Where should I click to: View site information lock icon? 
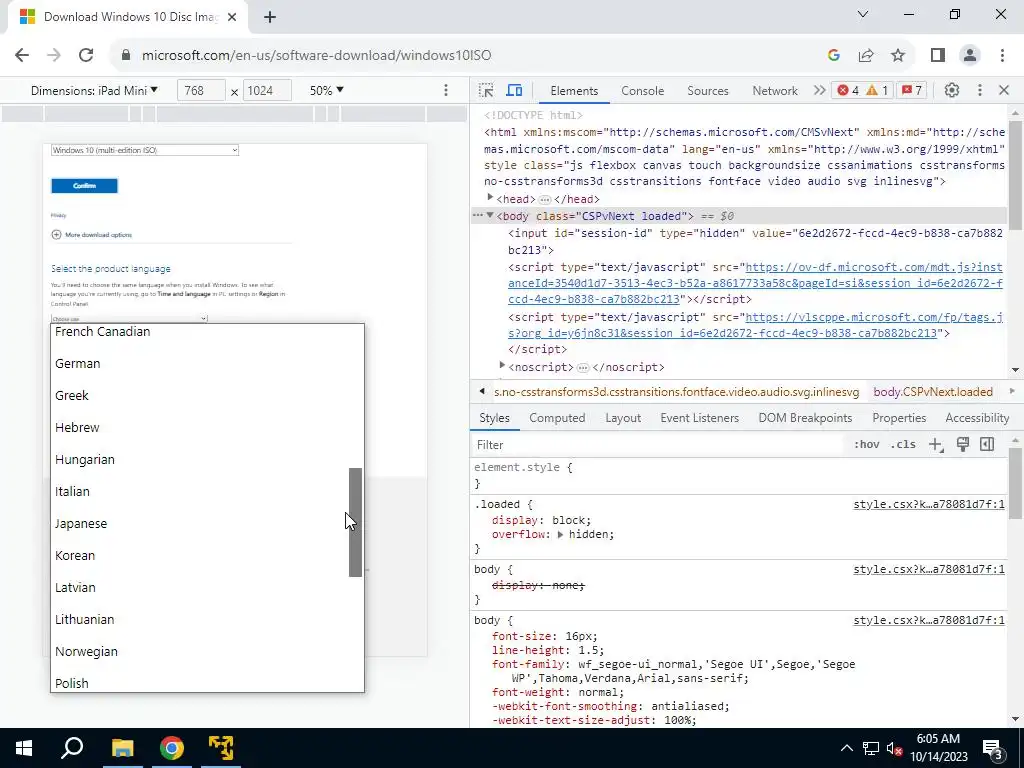tap(126, 56)
